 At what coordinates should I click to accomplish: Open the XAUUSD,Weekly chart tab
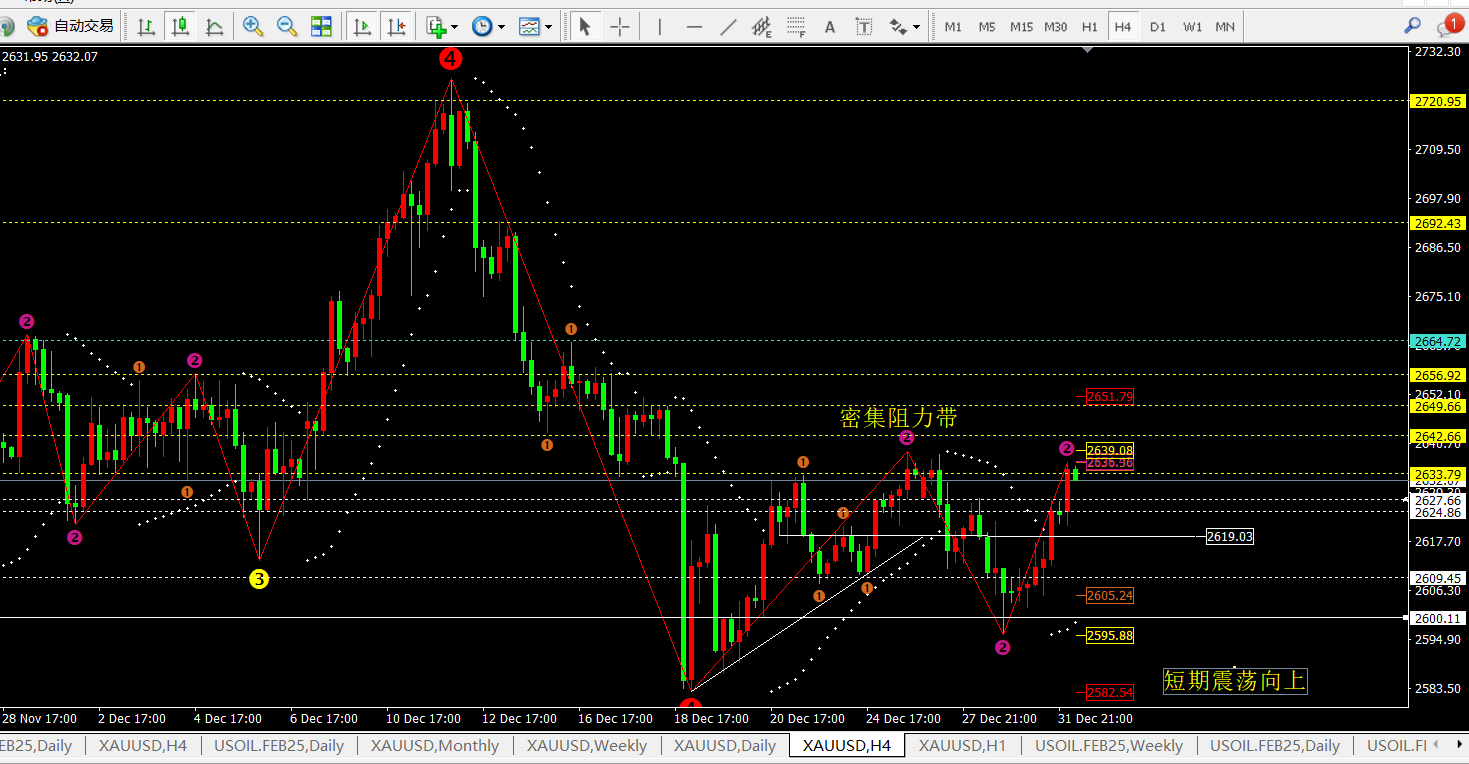click(587, 745)
